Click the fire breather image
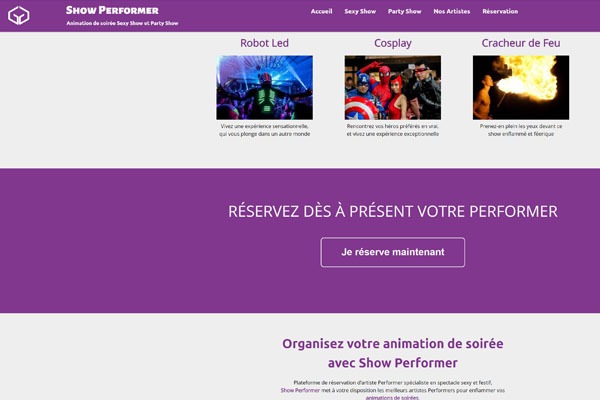The image size is (600, 400). click(x=521, y=87)
